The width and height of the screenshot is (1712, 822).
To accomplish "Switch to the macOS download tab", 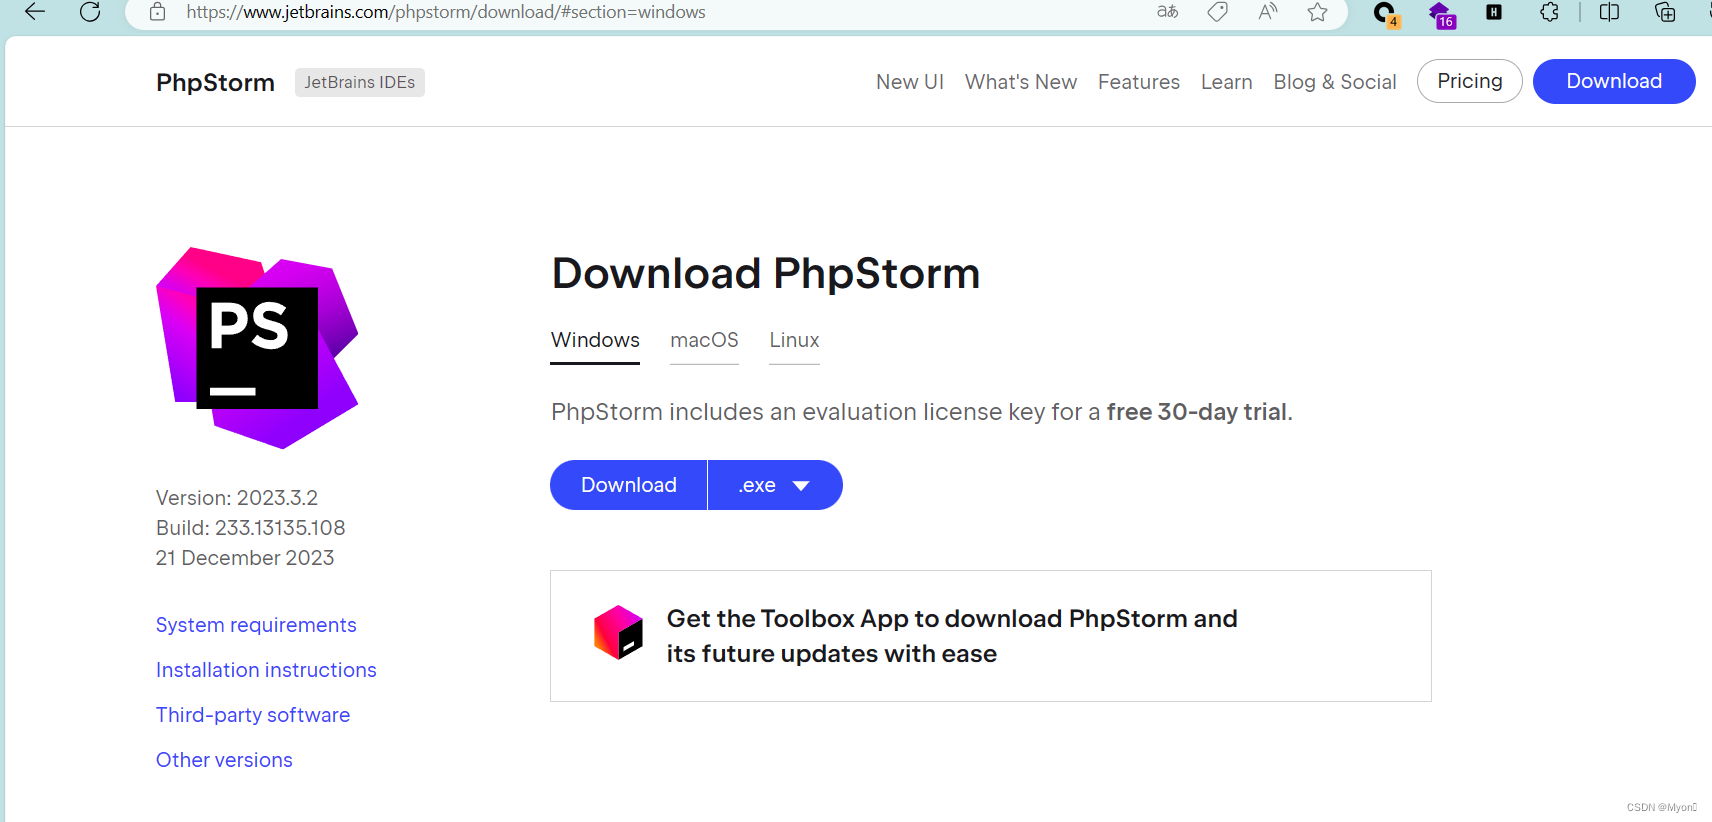I will [704, 340].
